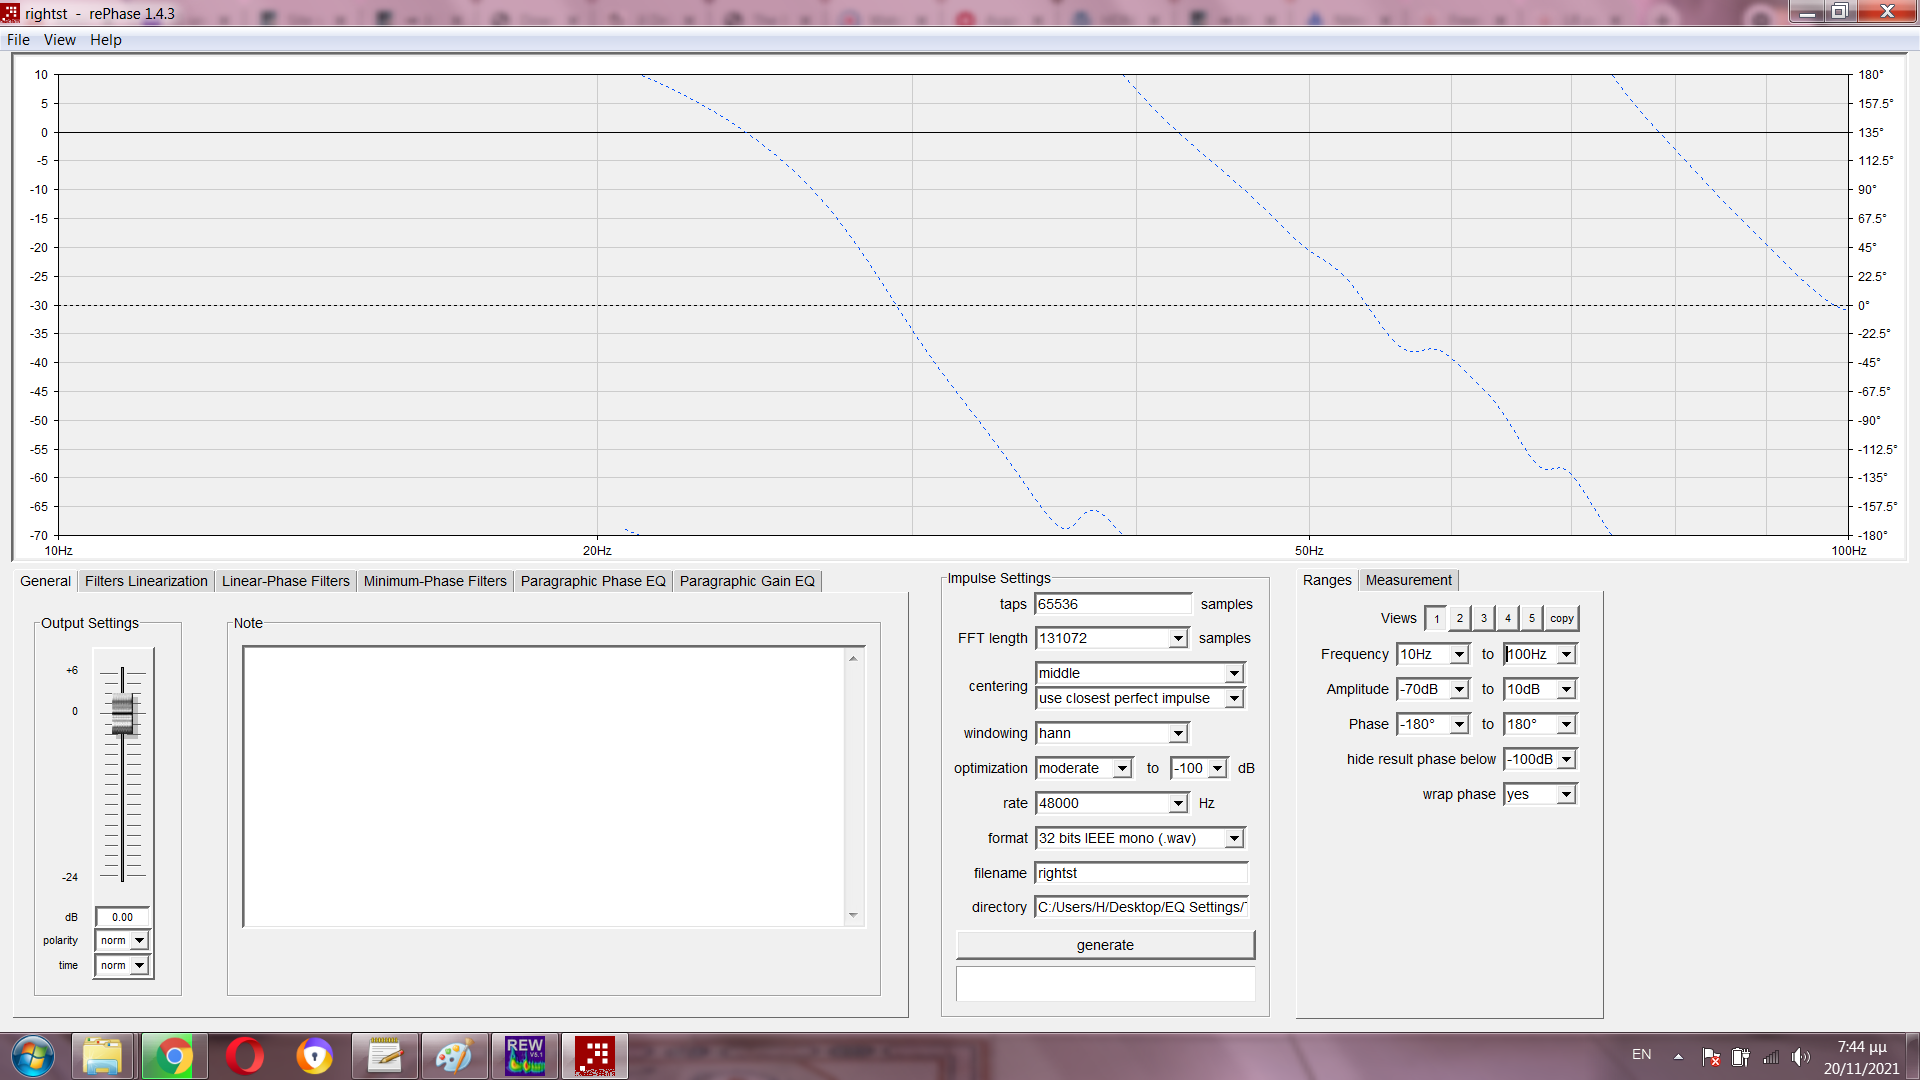This screenshot has width=1920, height=1080.
Task: Launch Opera browser from taskbar
Action: (x=244, y=1056)
